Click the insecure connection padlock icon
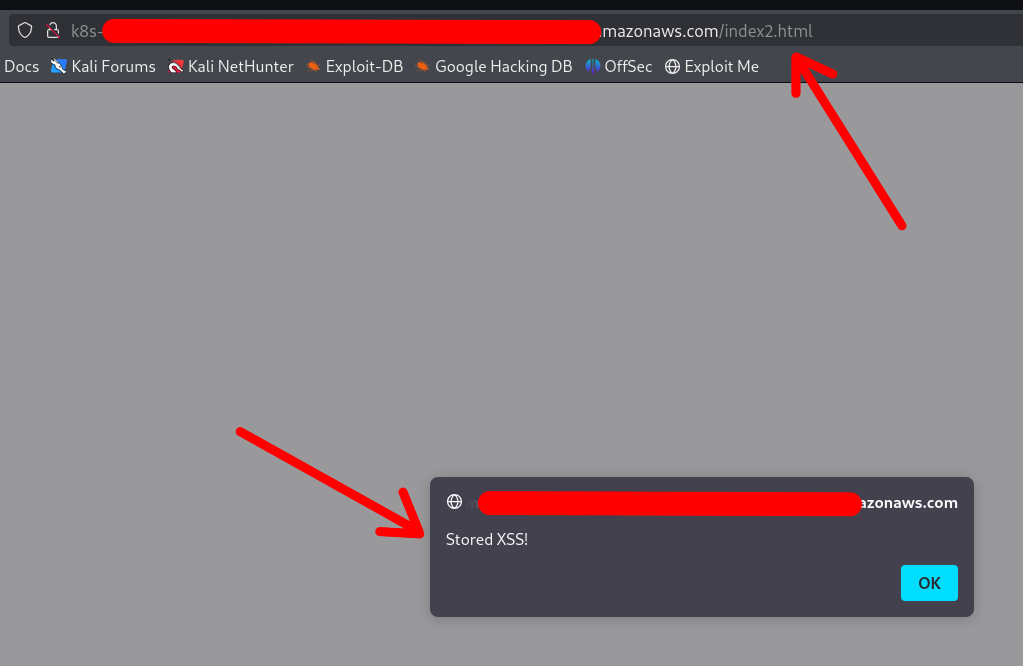Image resolution: width=1023 pixels, height=666 pixels. click(52, 30)
